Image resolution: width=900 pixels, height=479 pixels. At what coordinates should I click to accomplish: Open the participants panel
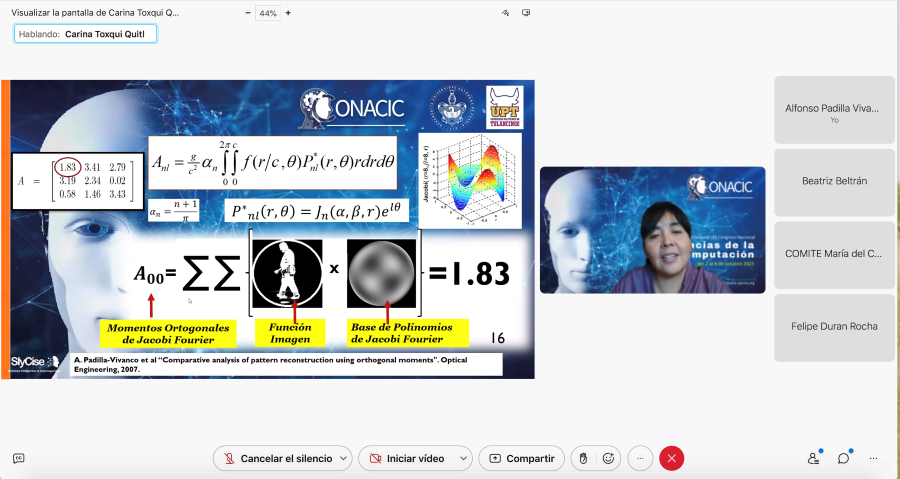(x=813, y=458)
